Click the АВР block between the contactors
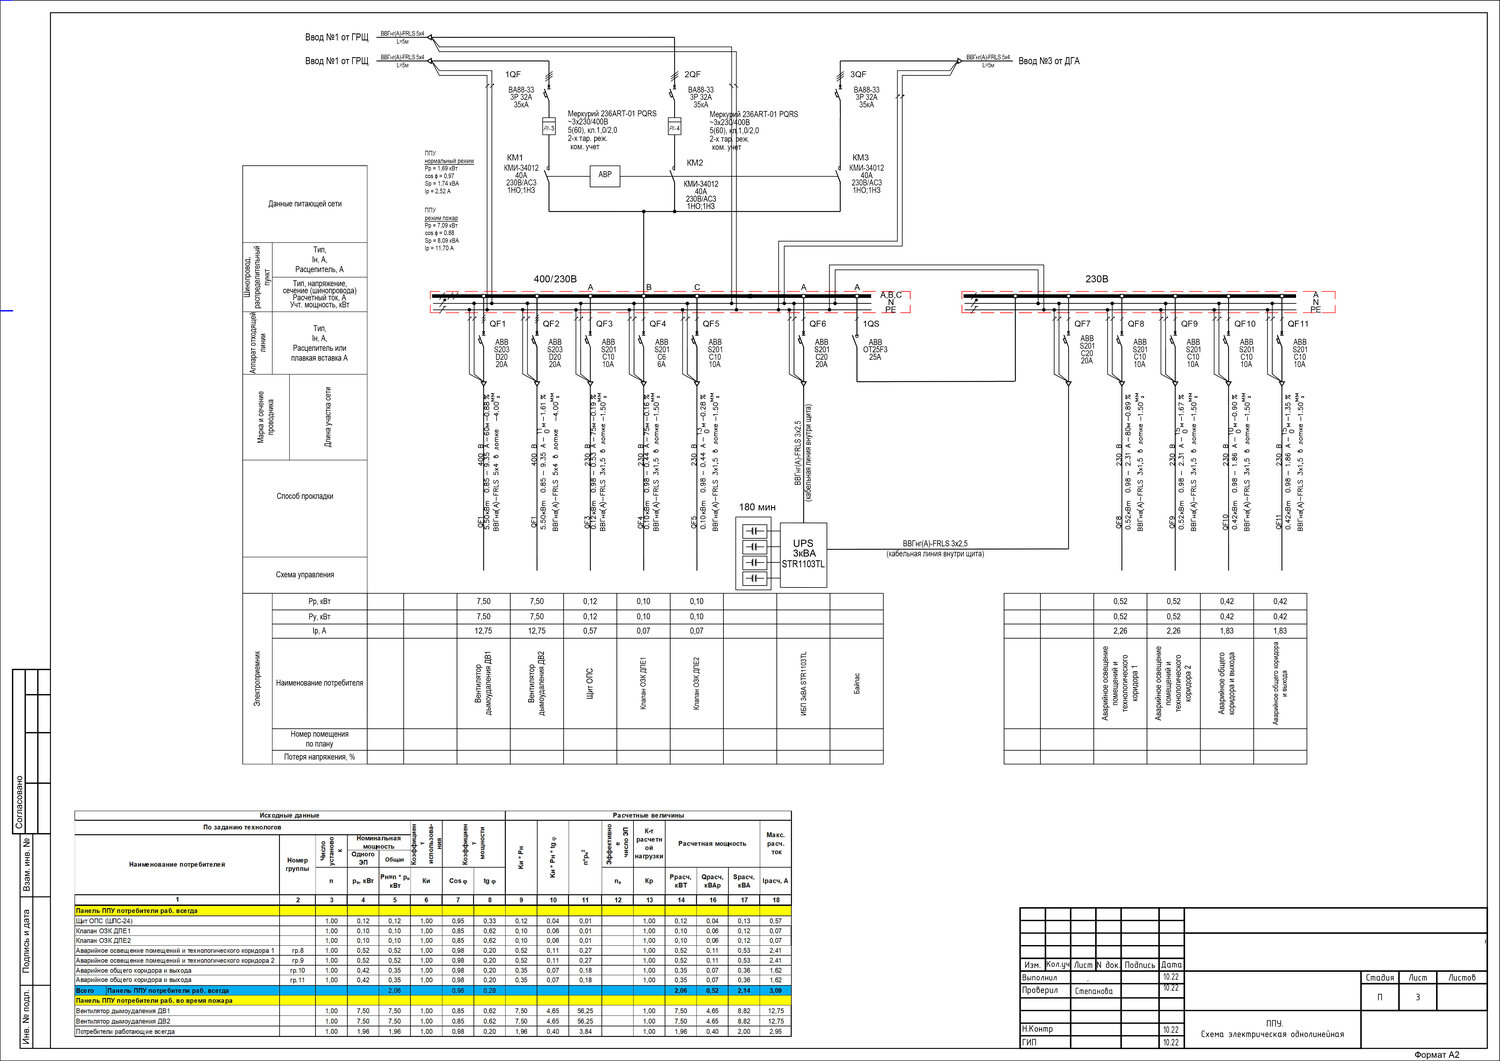Image resolution: width=1500 pixels, height=1061 pixels. [605, 175]
